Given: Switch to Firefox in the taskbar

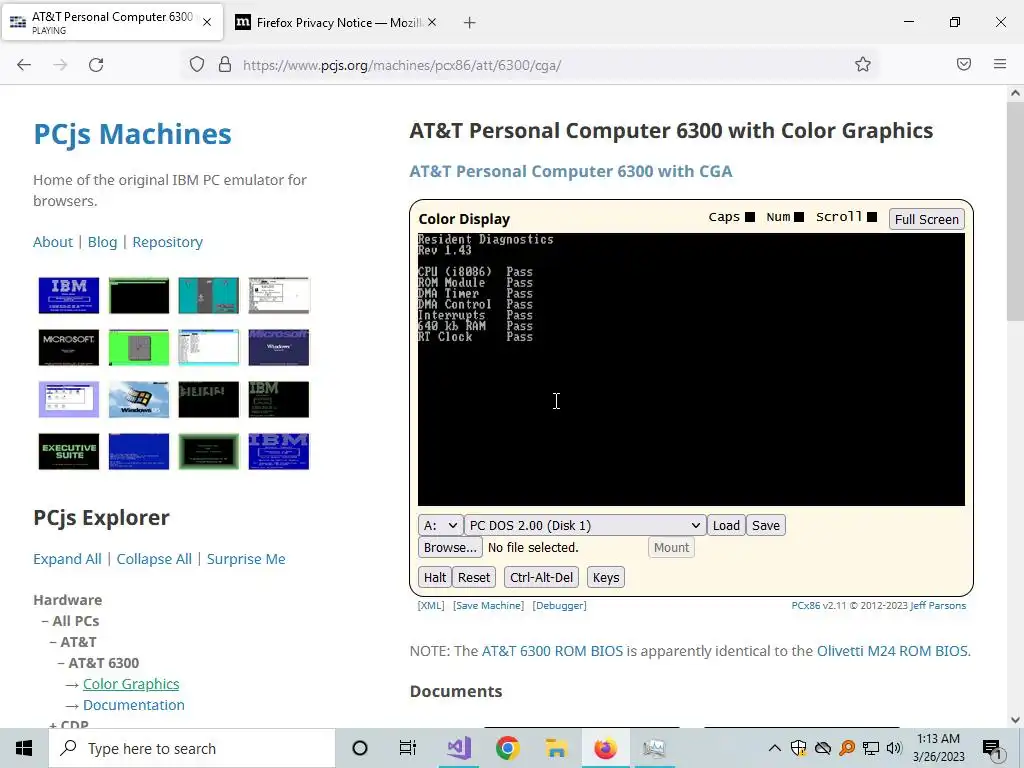Looking at the screenshot, I should (x=605, y=748).
